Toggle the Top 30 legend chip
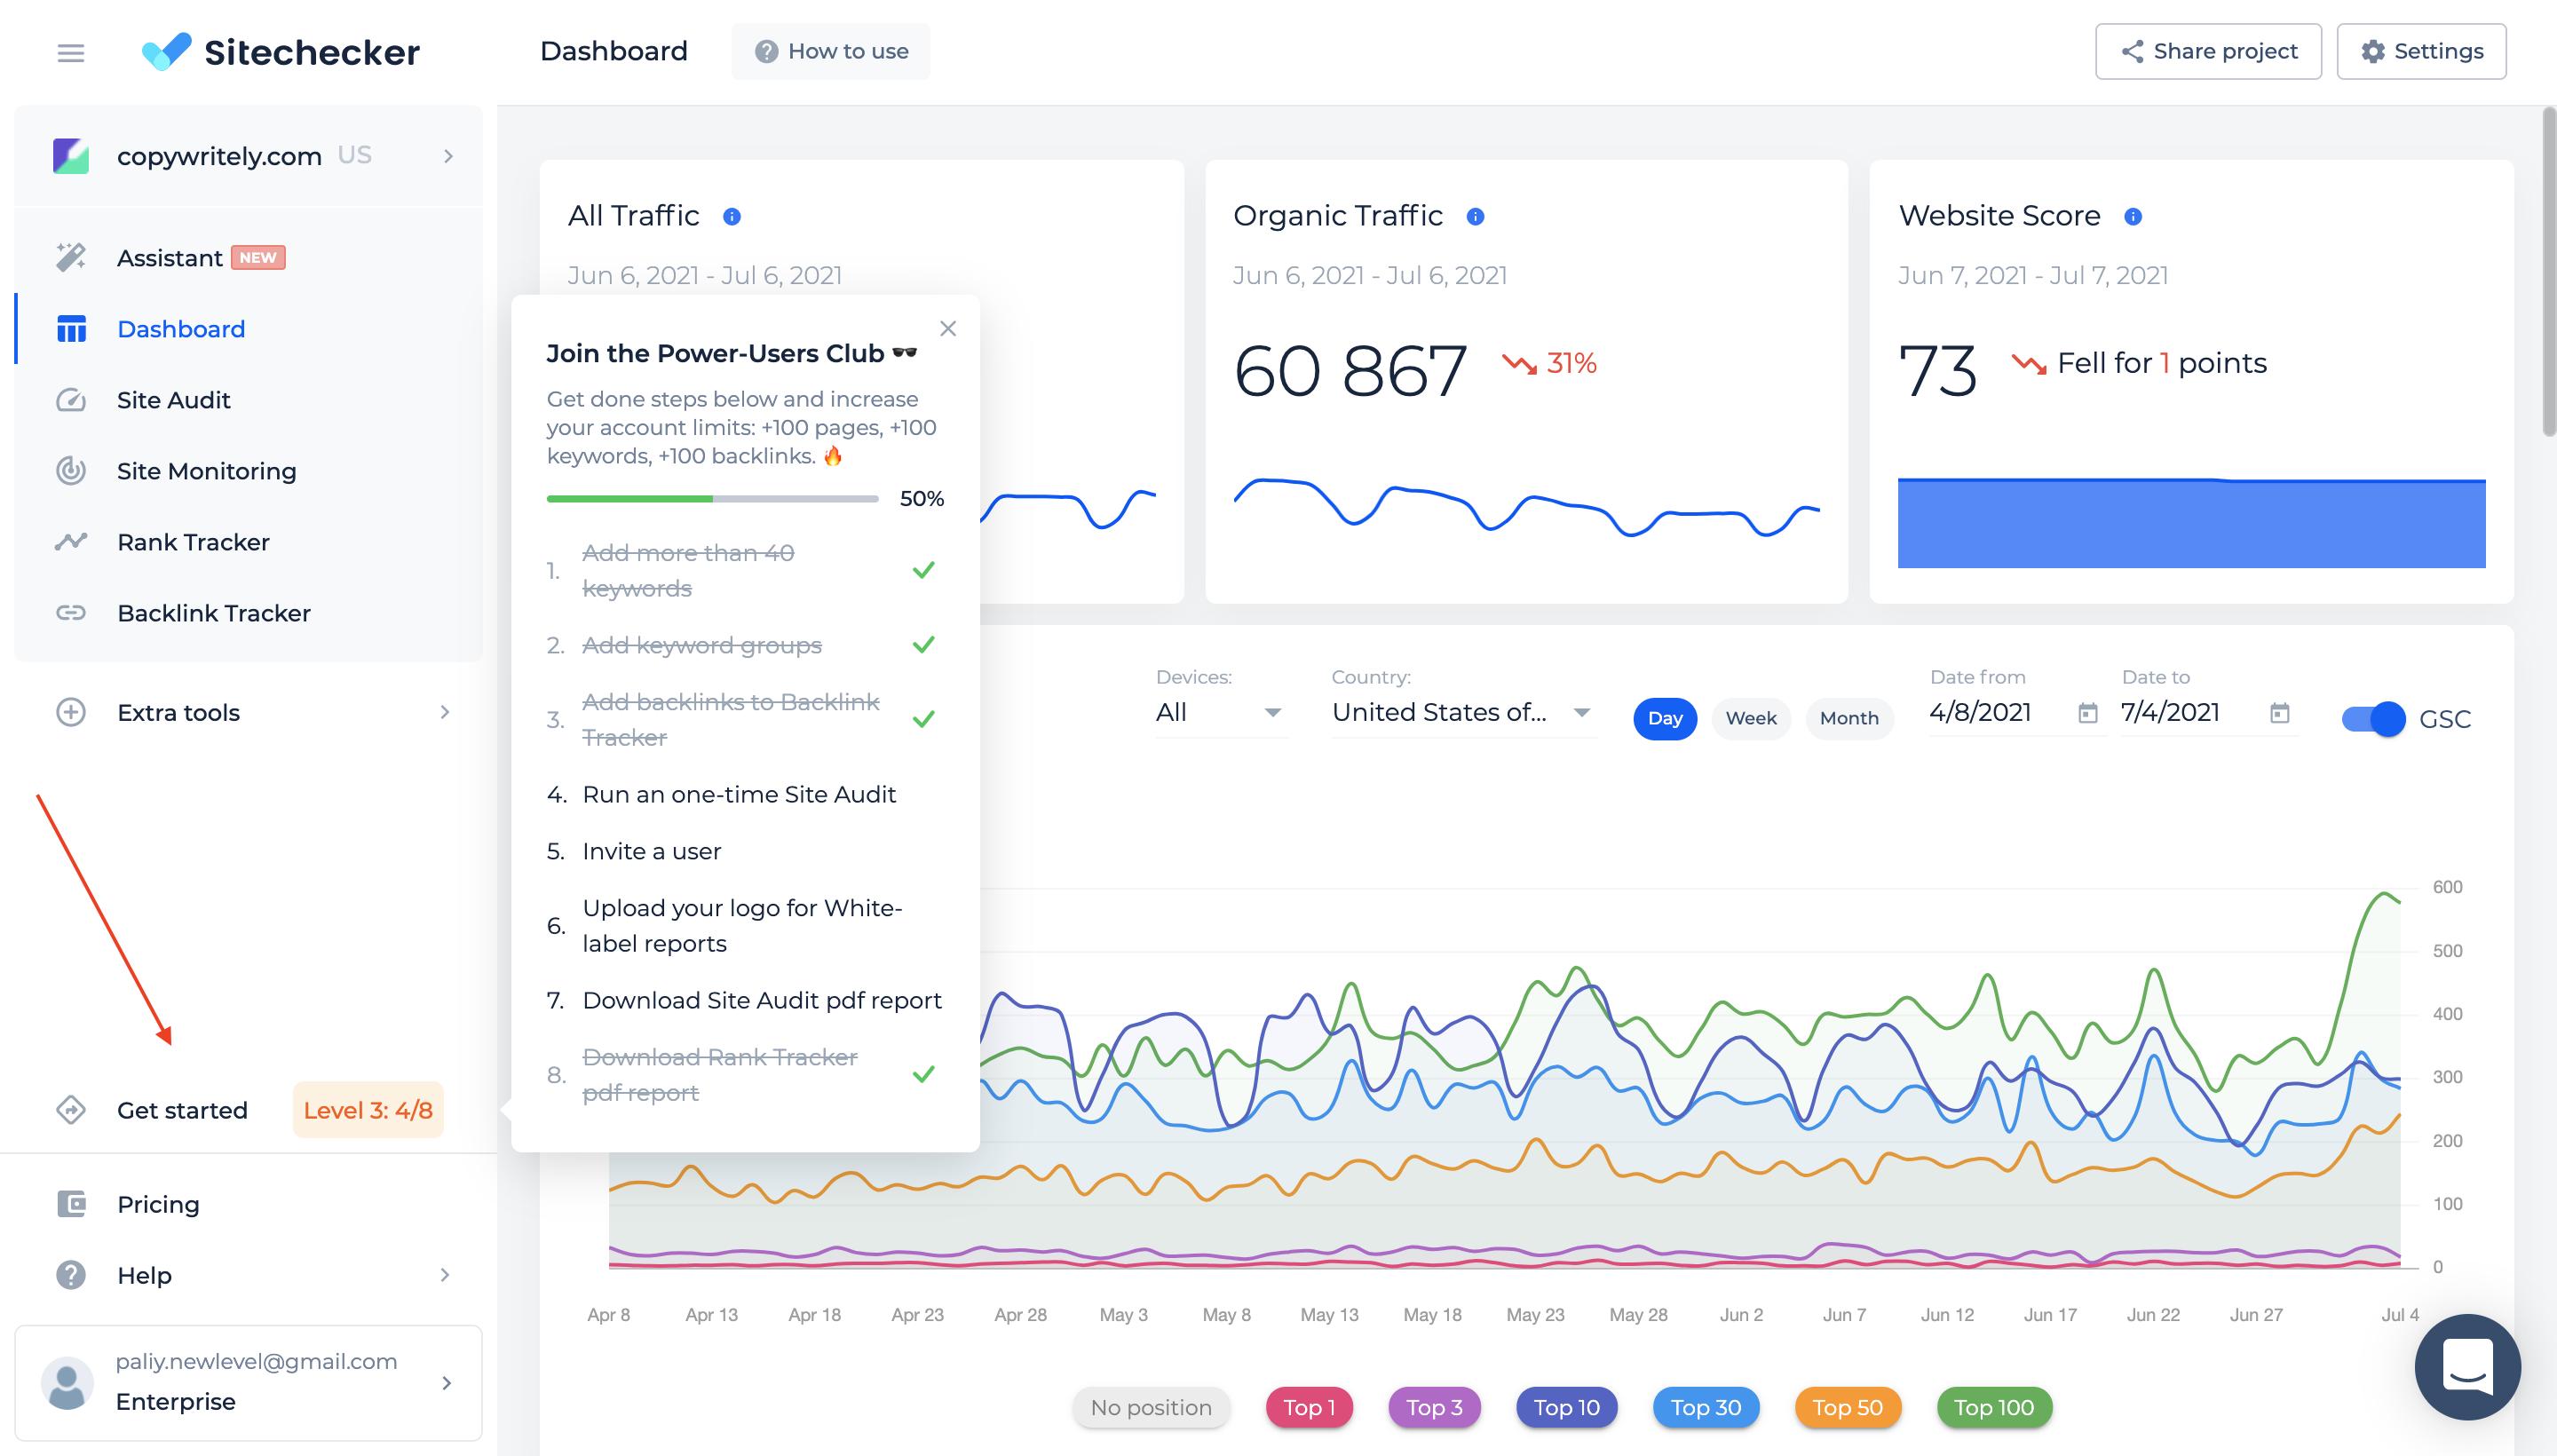Viewport: 2557px width, 1456px height. pyautogui.click(x=1706, y=1407)
